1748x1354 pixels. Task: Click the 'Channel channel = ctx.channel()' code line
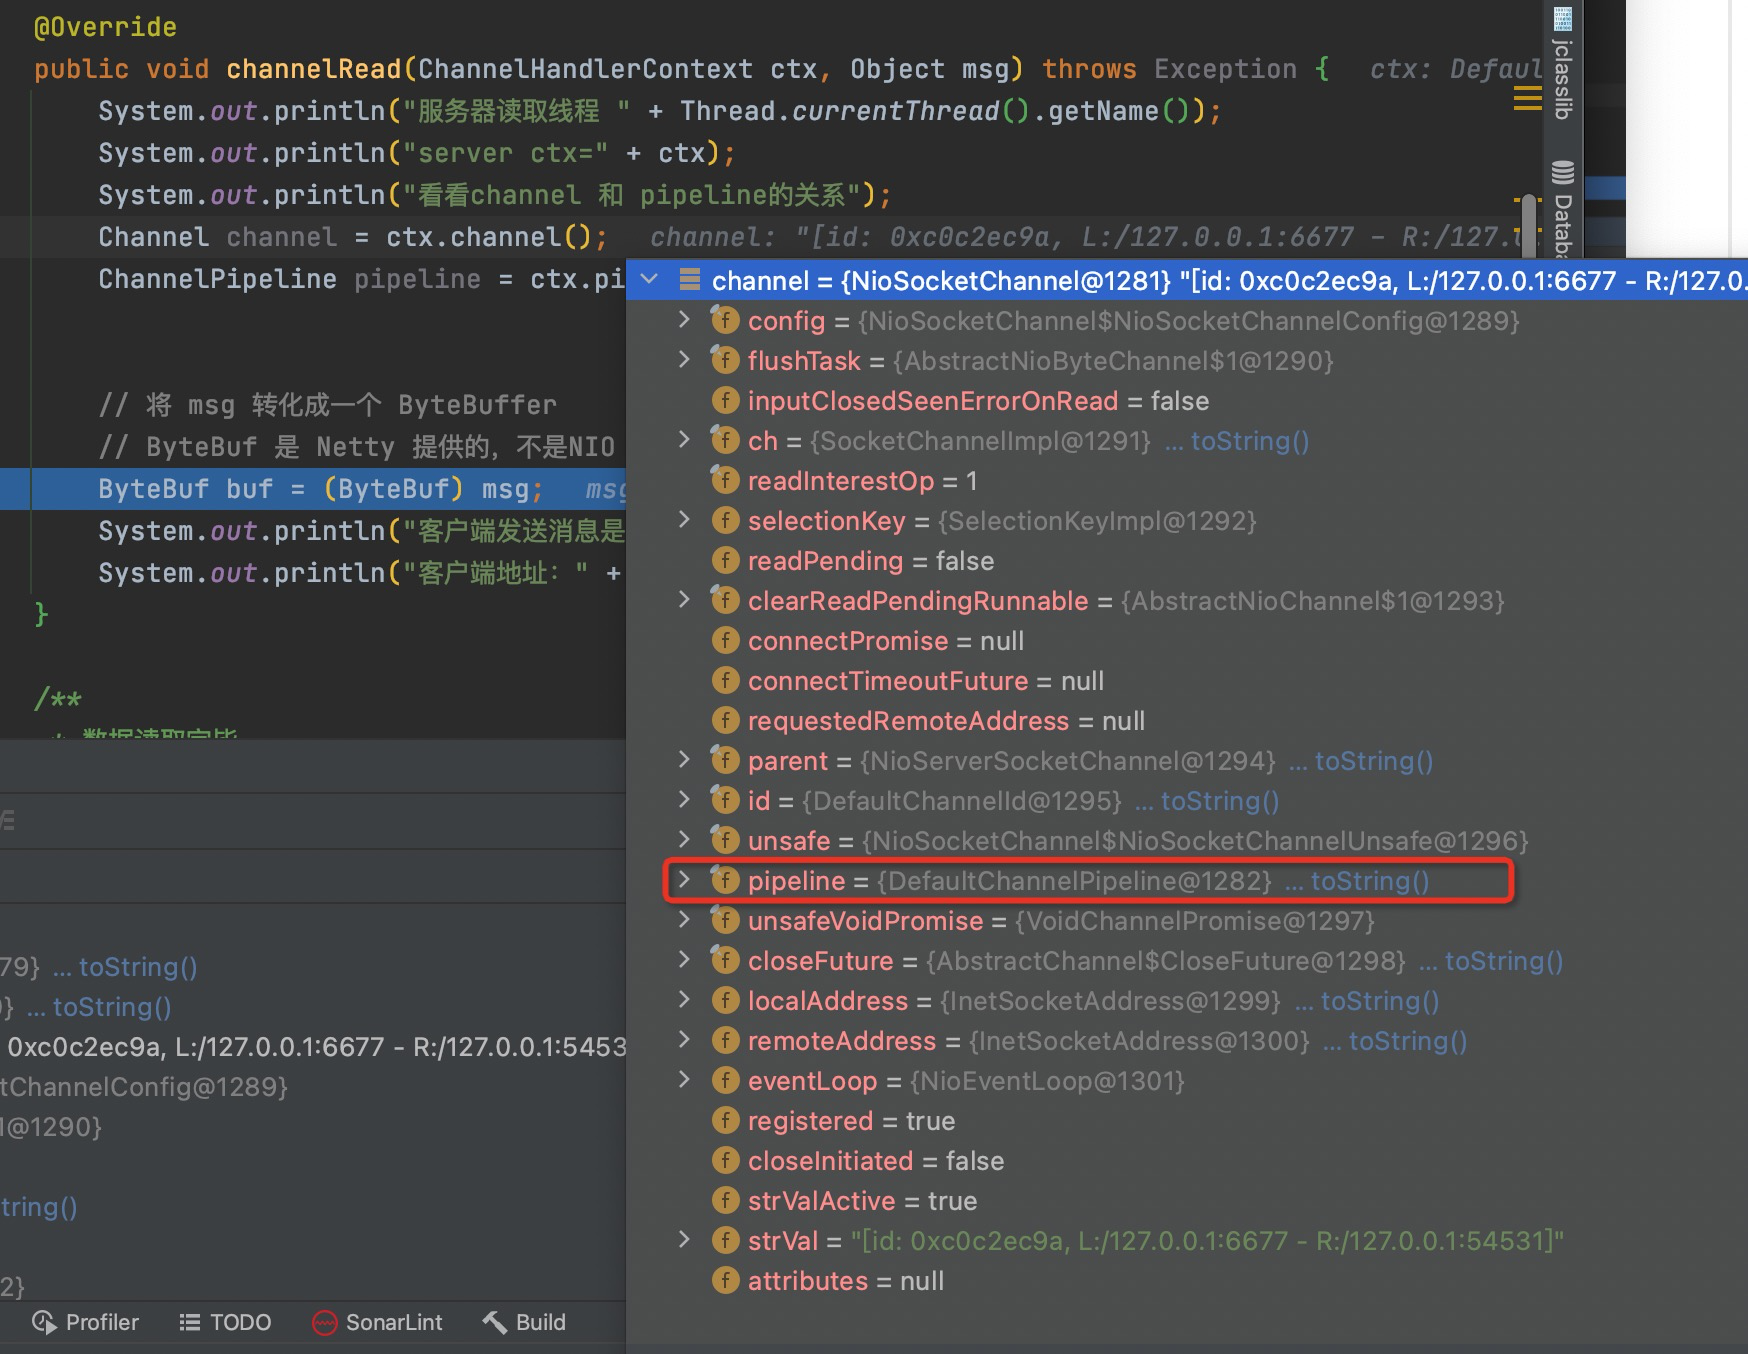(x=353, y=237)
